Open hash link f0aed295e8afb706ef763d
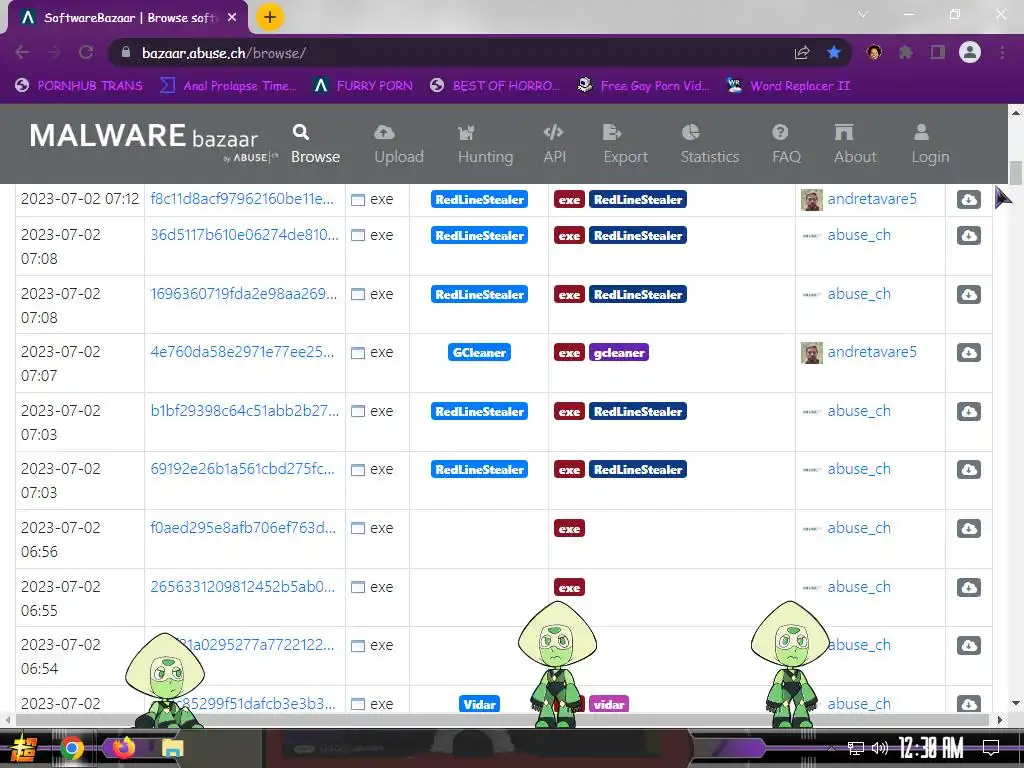 click(x=243, y=527)
